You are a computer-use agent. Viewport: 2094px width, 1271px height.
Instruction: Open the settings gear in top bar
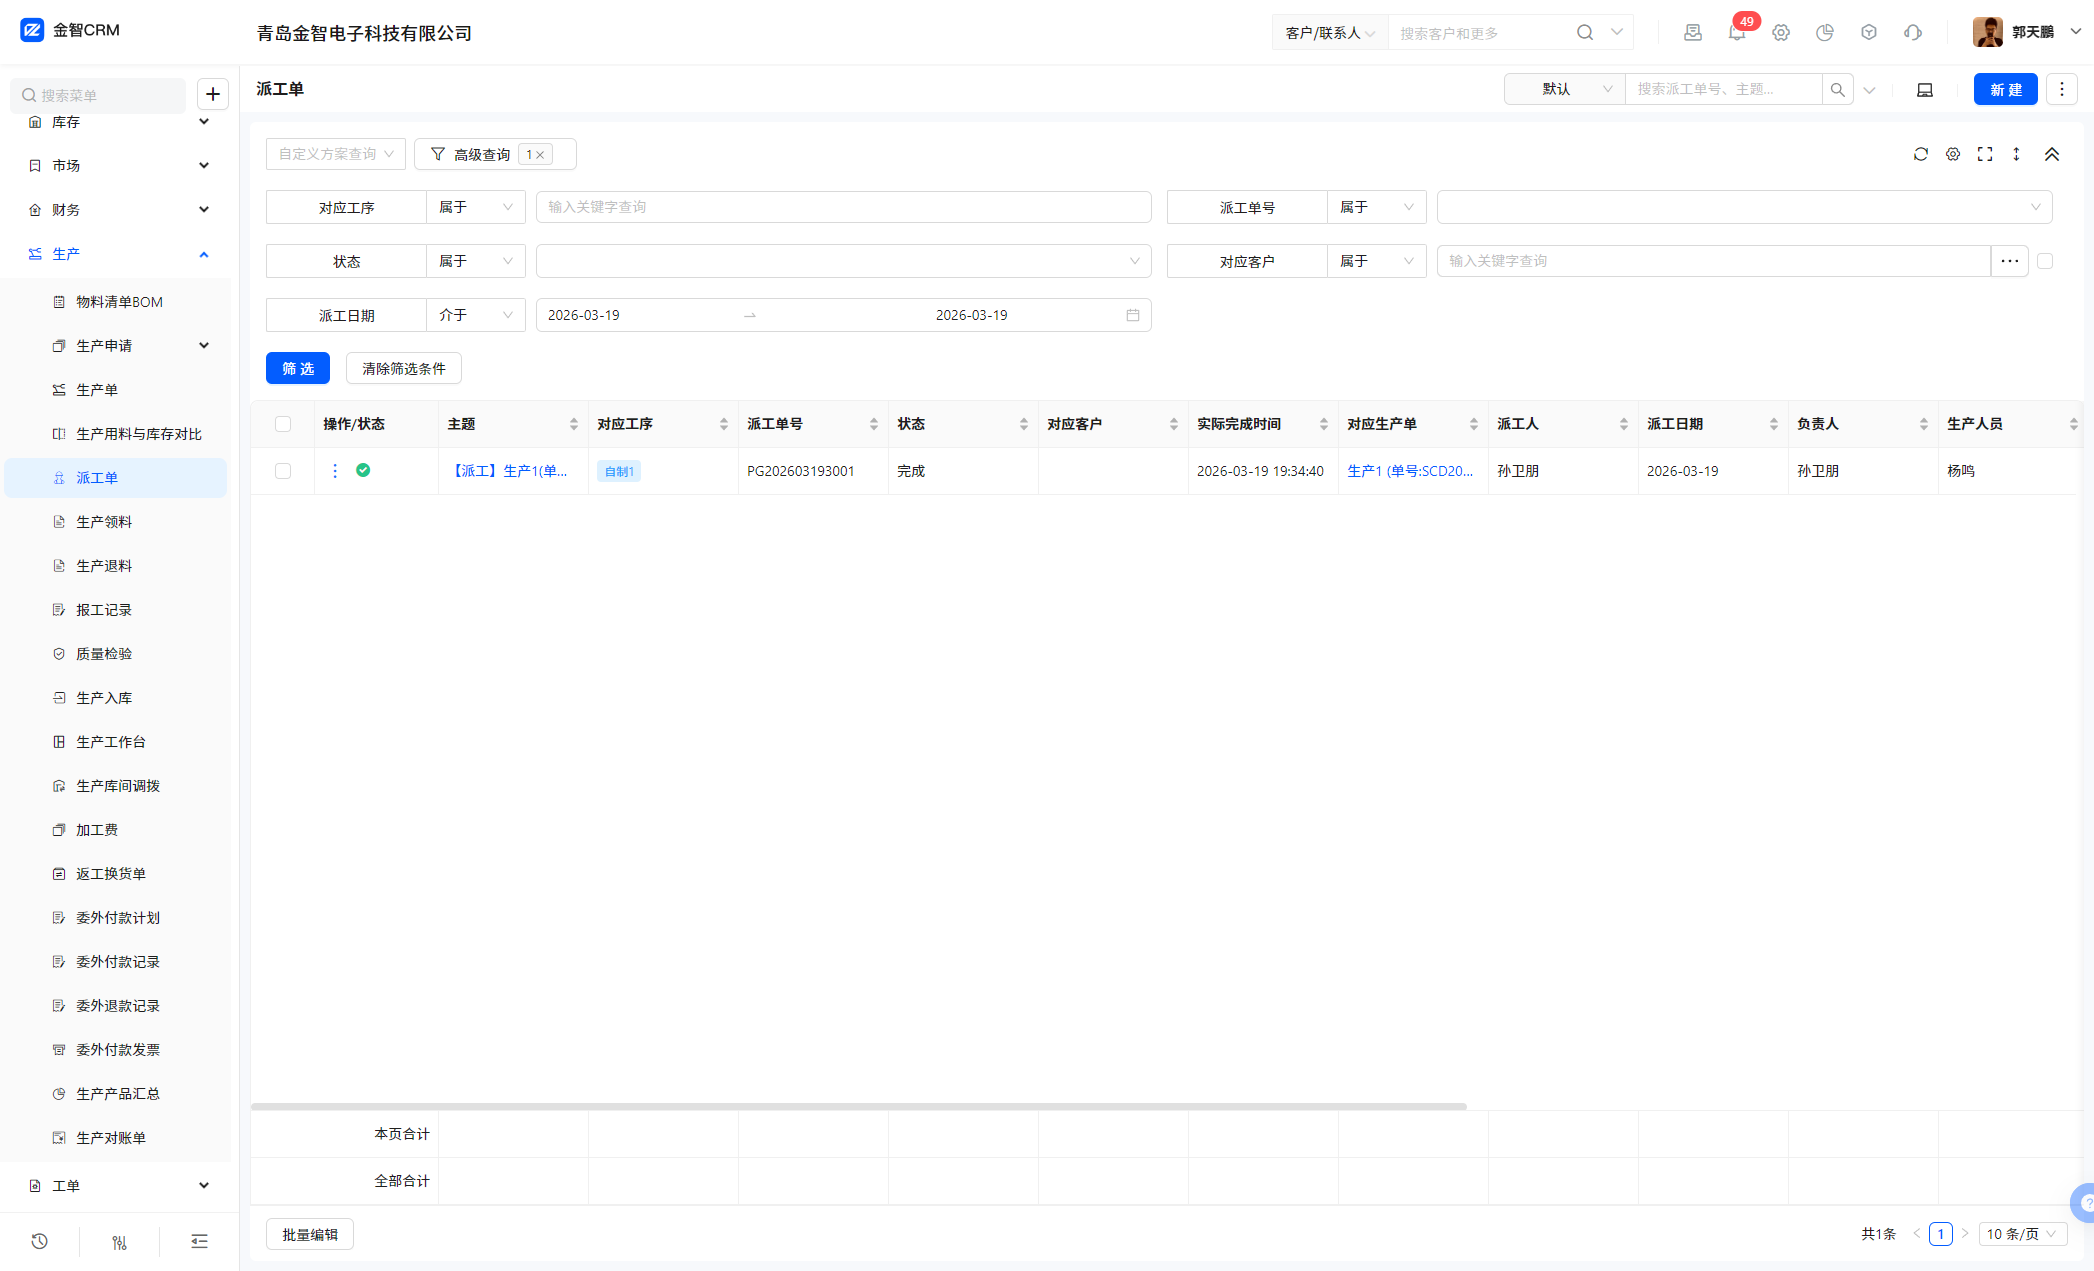[1781, 33]
